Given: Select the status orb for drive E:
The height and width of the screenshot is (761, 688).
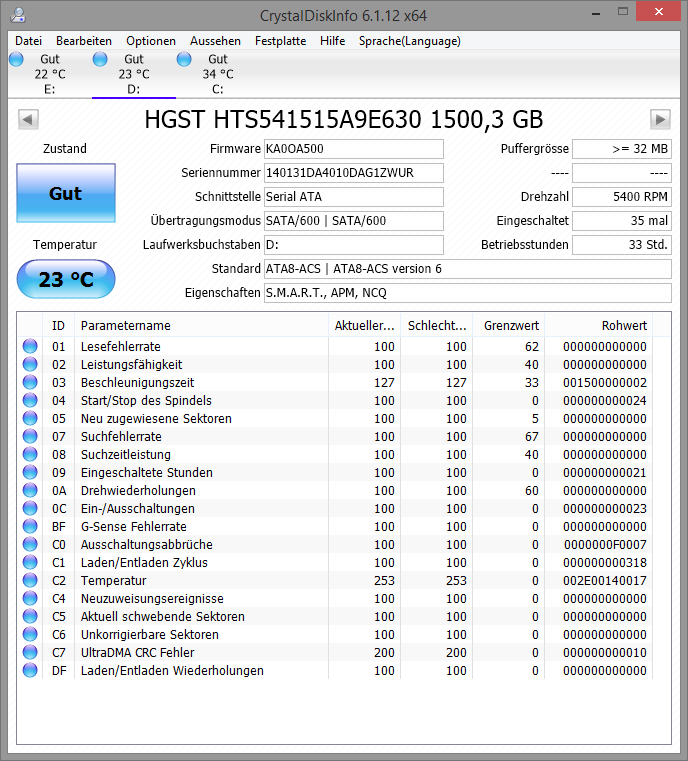Looking at the screenshot, I should [x=16, y=59].
